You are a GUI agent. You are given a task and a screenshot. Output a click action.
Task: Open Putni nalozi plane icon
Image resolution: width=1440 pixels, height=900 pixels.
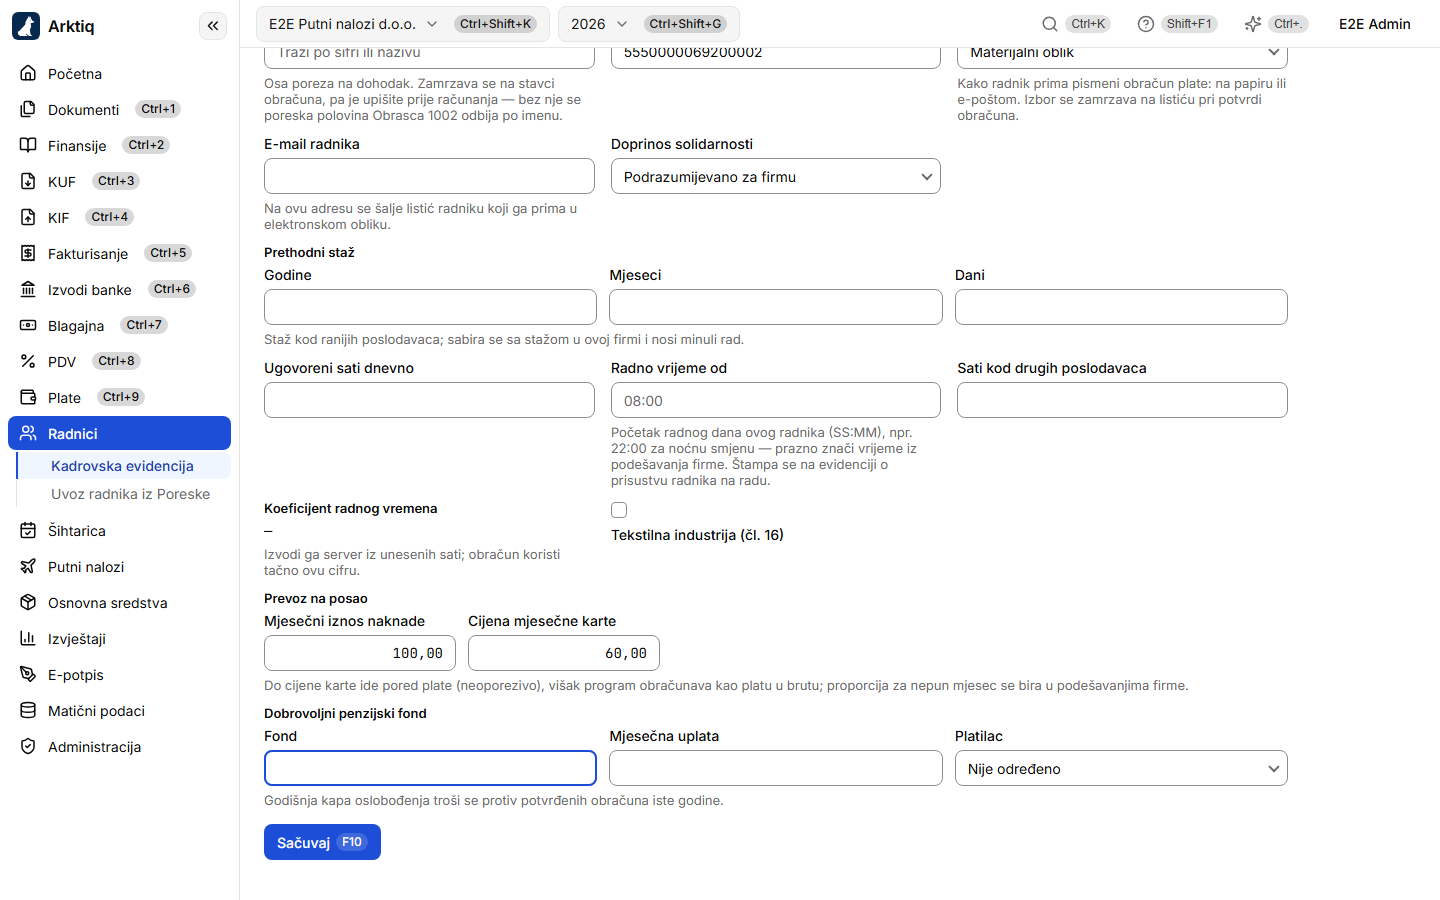click(28, 567)
